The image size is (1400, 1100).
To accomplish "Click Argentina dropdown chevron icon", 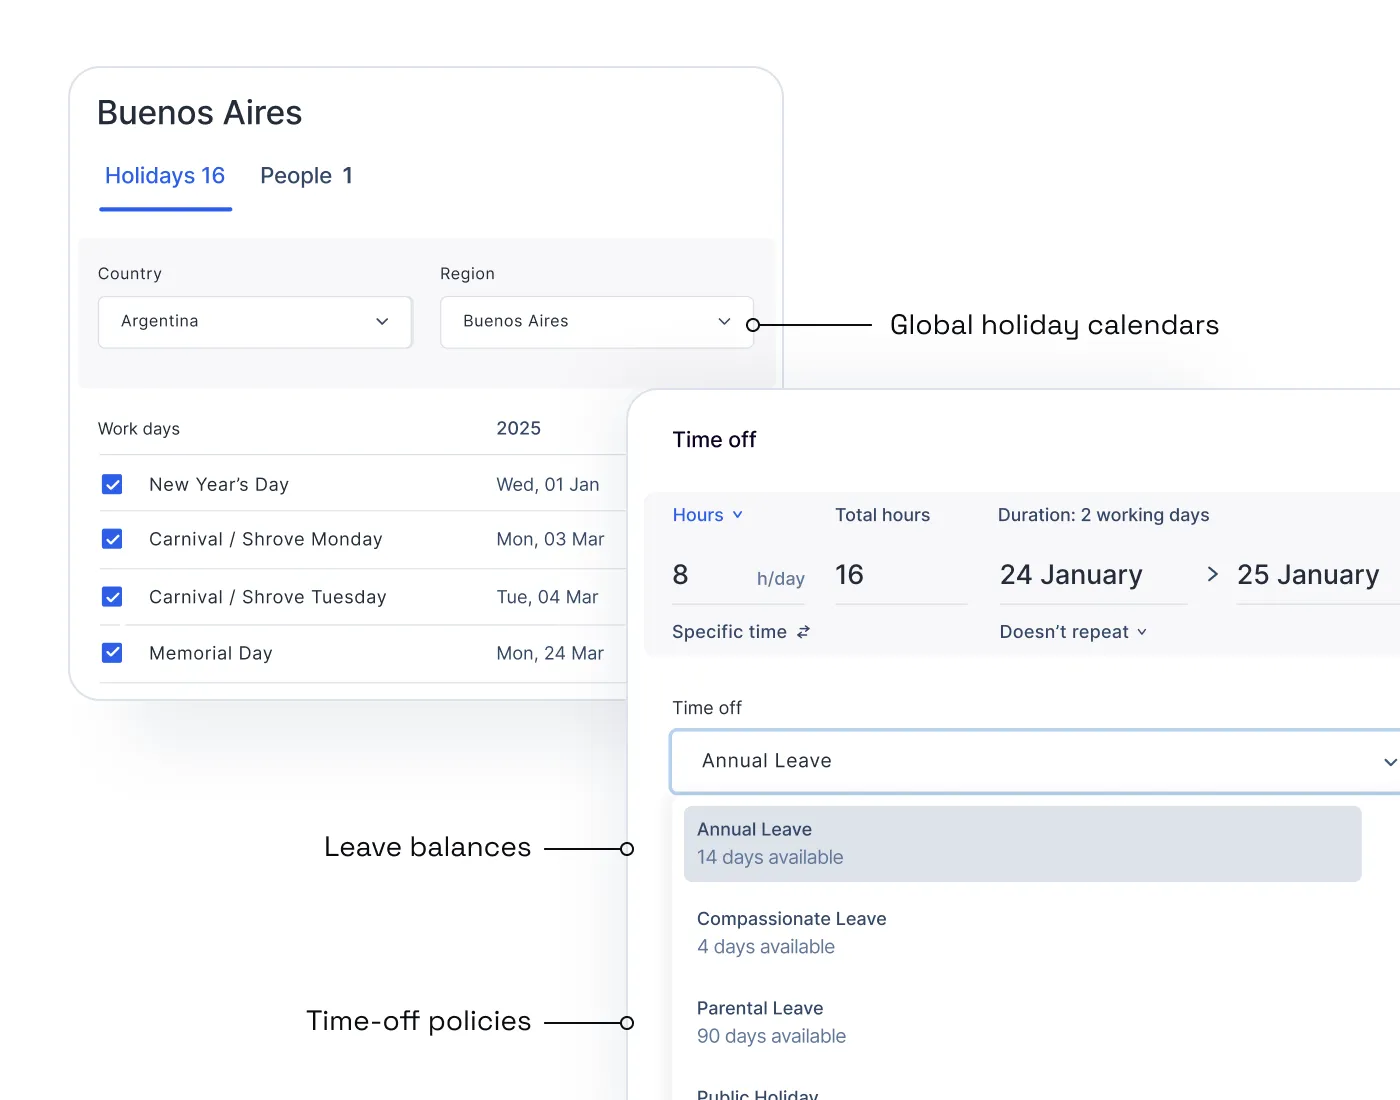I will [x=382, y=322].
